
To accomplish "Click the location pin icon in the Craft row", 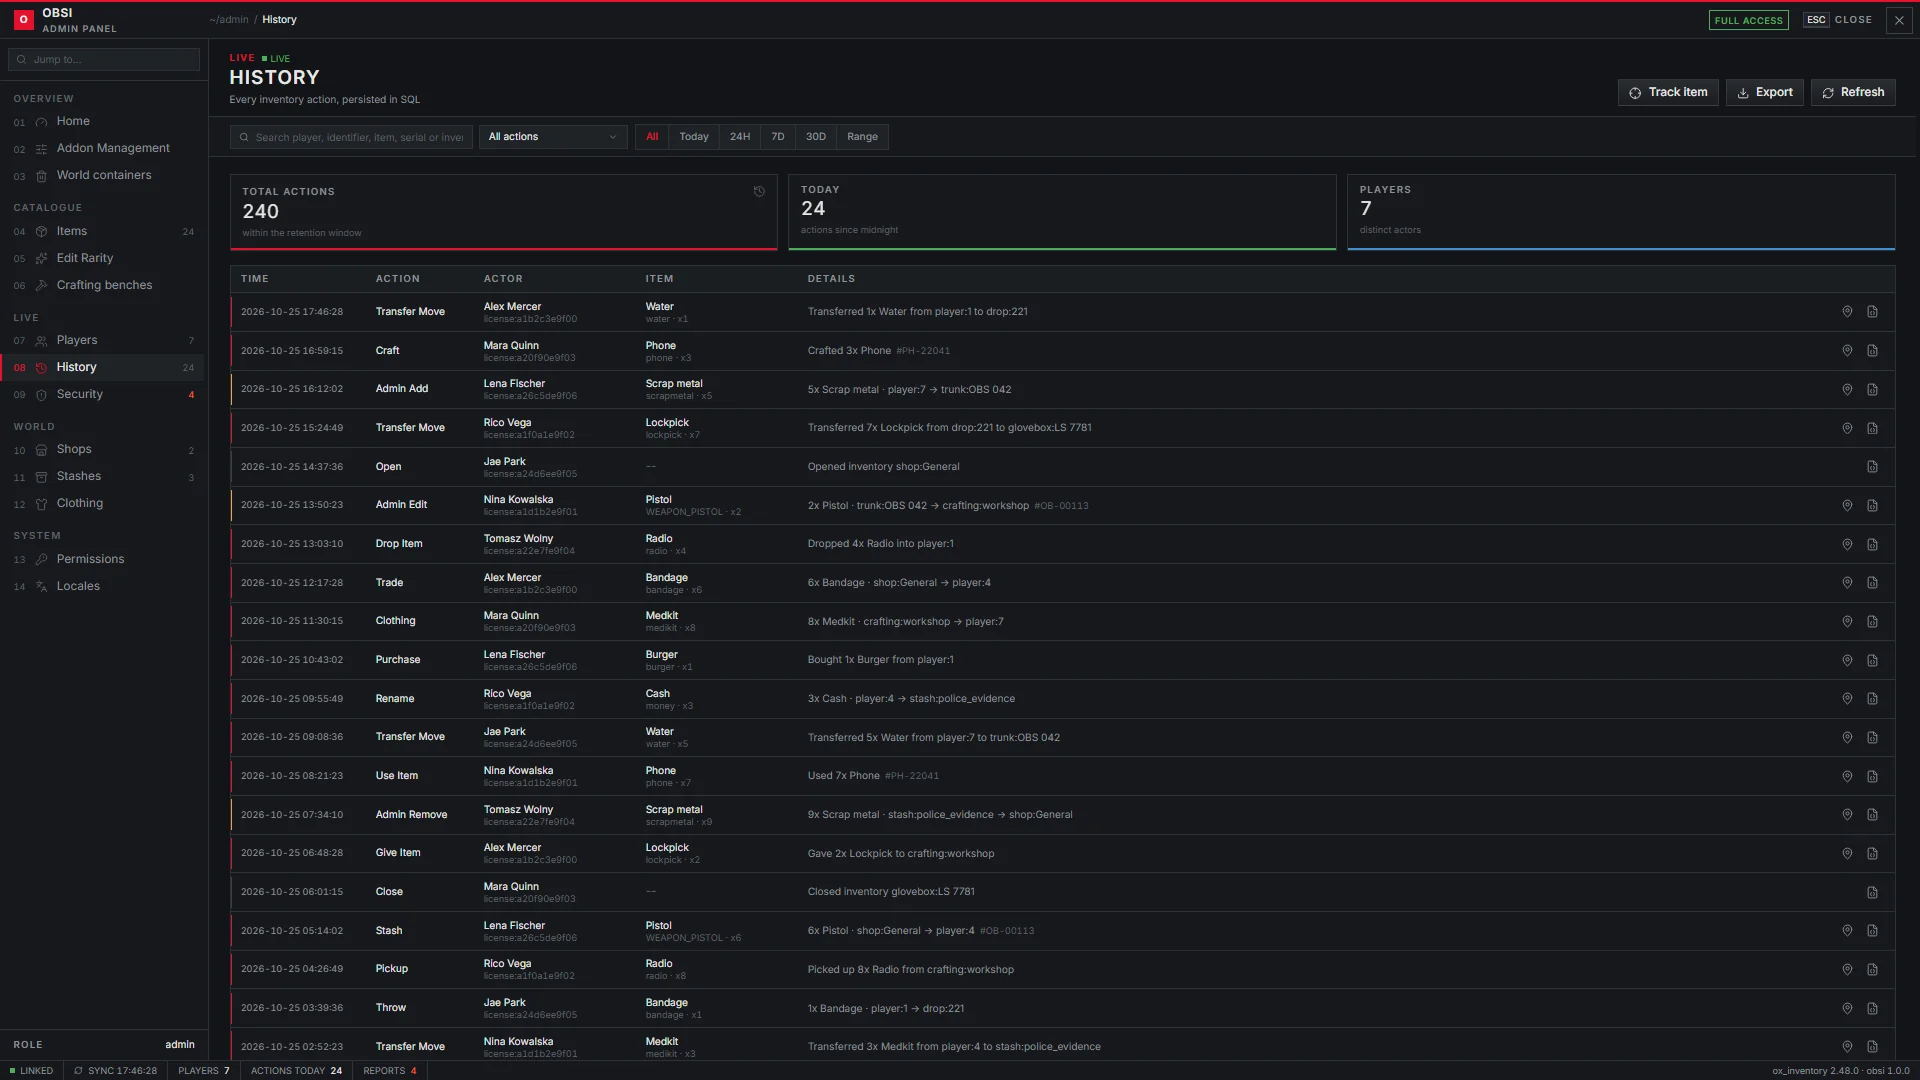I will pos(1847,351).
